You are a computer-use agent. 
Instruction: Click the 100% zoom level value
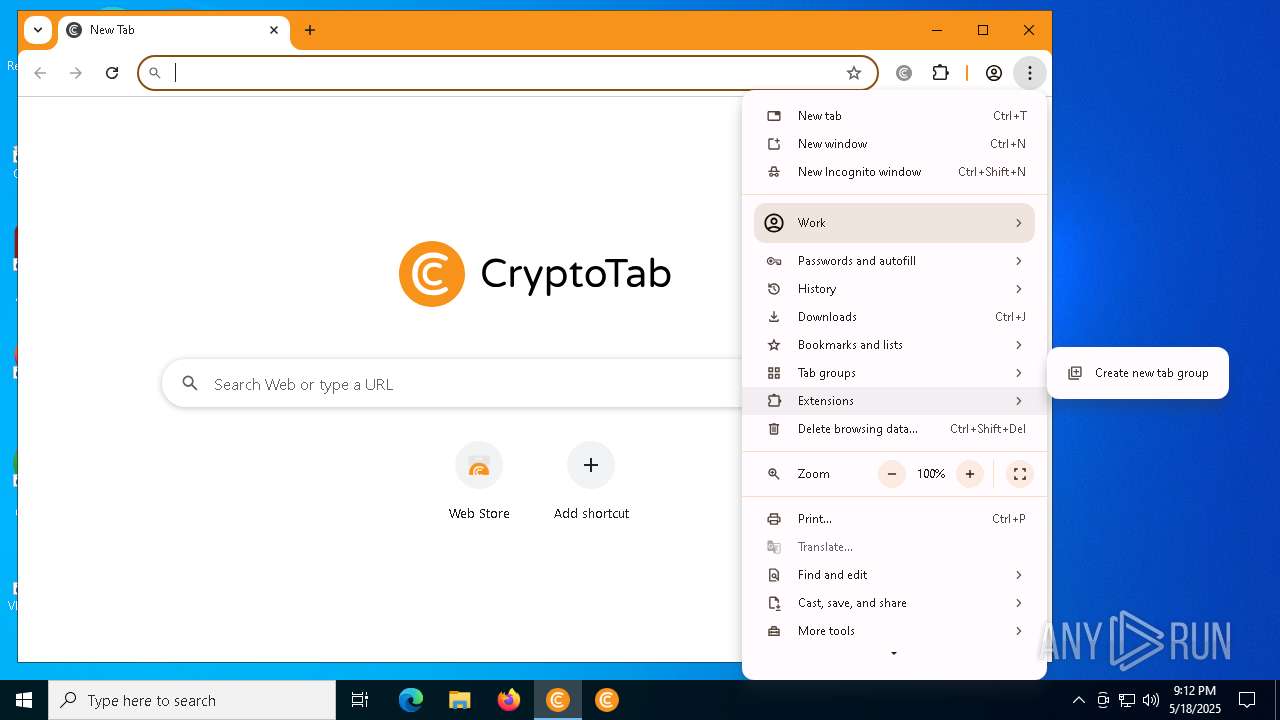point(930,474)
